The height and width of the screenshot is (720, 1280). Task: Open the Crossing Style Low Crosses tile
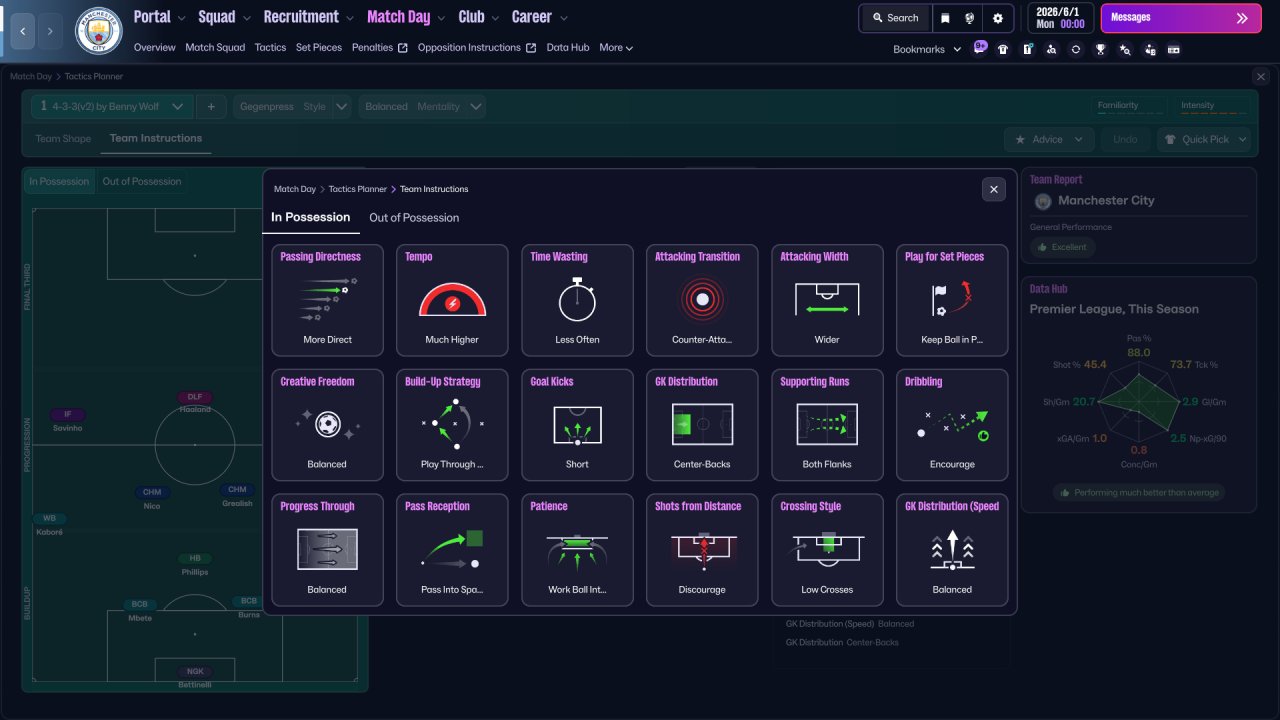(827, 550)
